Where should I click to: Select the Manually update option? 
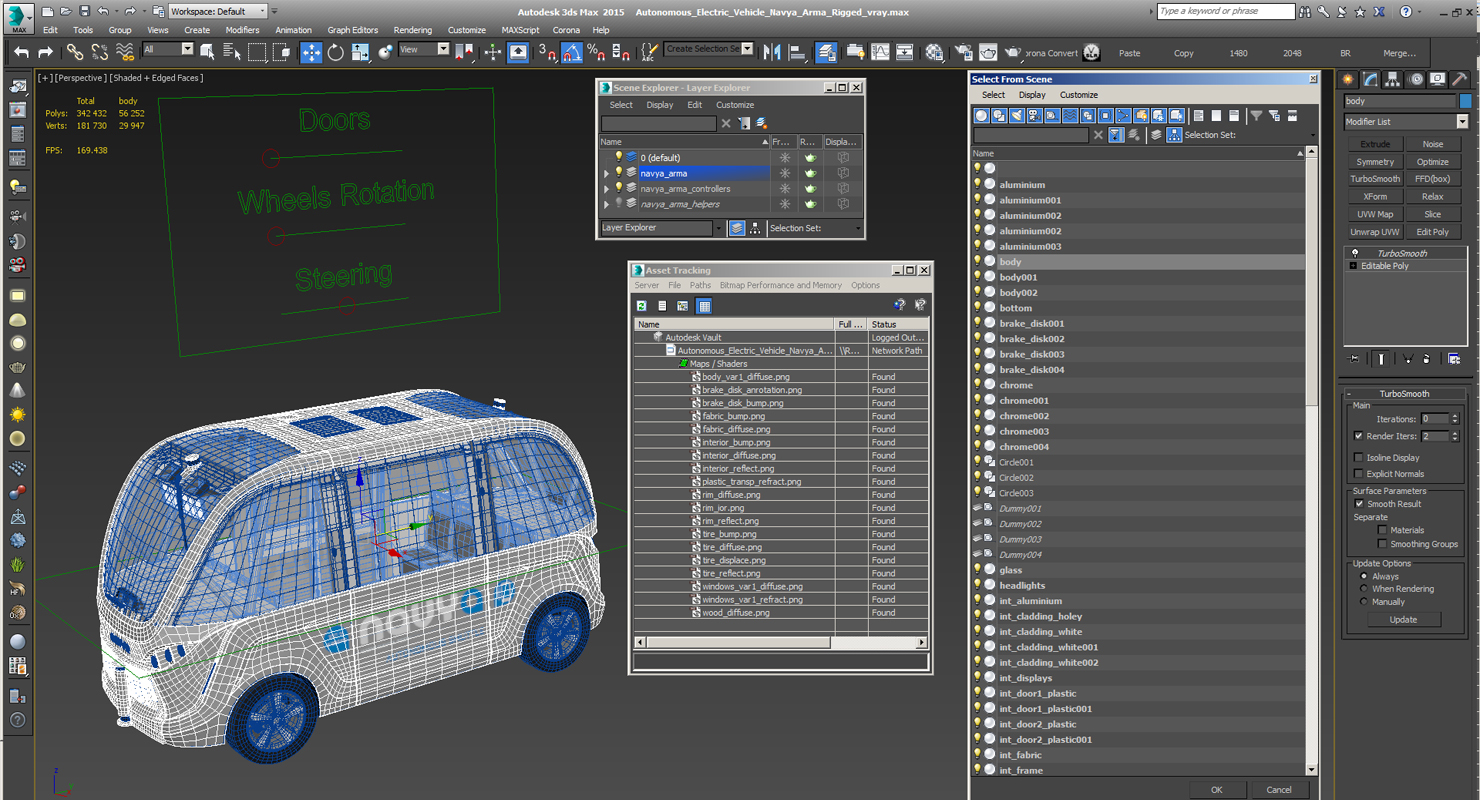(x=1363, y=602)
